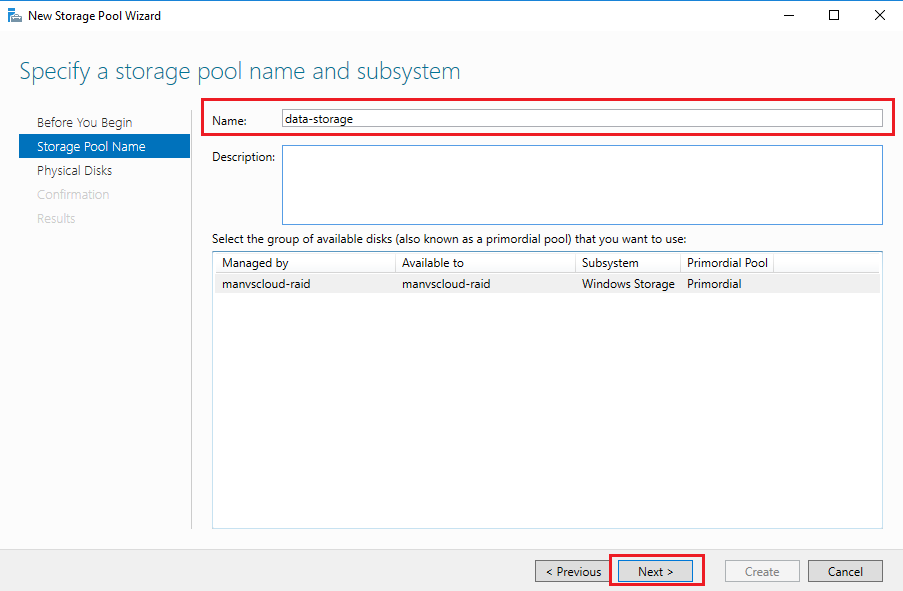Sort by the Primordial Pool column header
Screen dimensions: 903x591
click(727, 263)
